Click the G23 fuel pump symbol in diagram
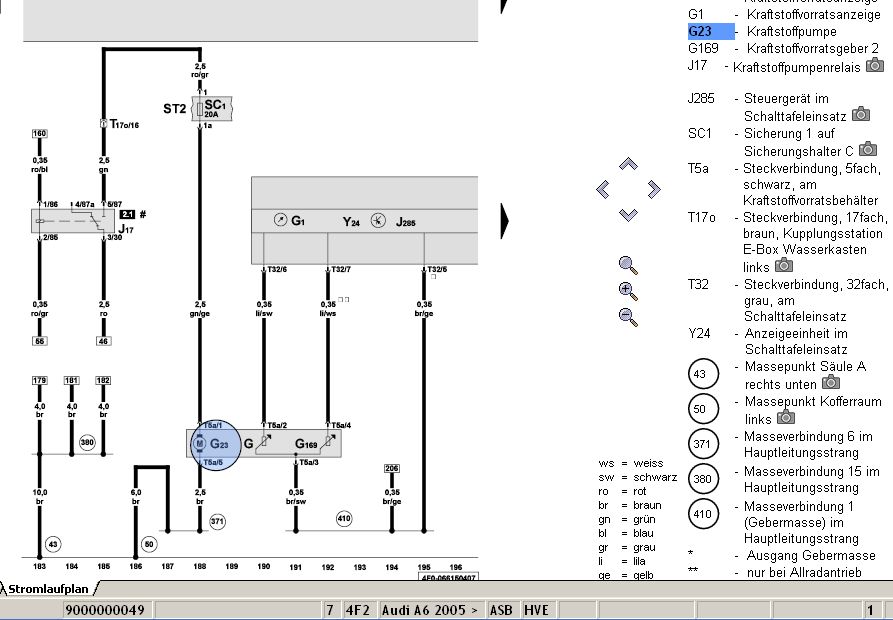Screen dimensions: 893x620 [216, 443]
